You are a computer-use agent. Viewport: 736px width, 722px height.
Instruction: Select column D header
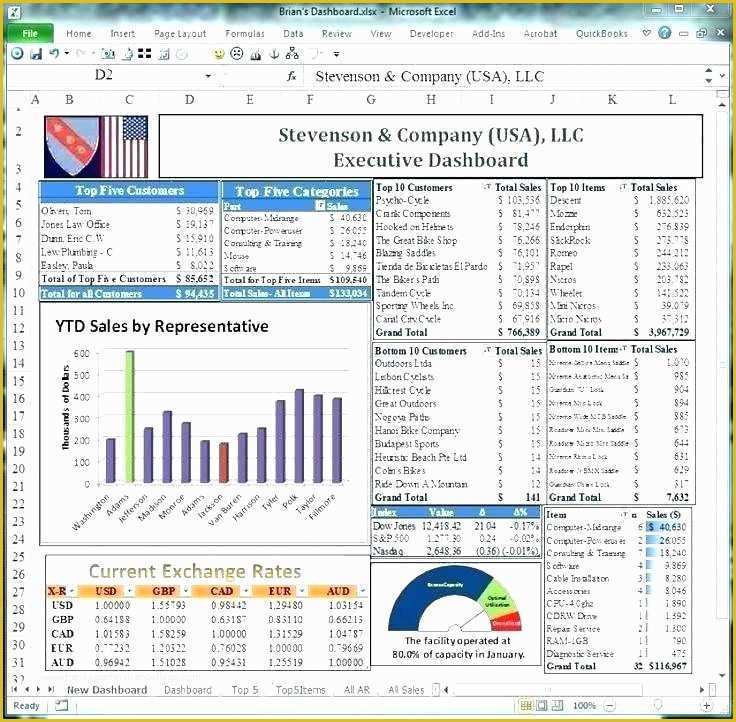tap(189, 100)
